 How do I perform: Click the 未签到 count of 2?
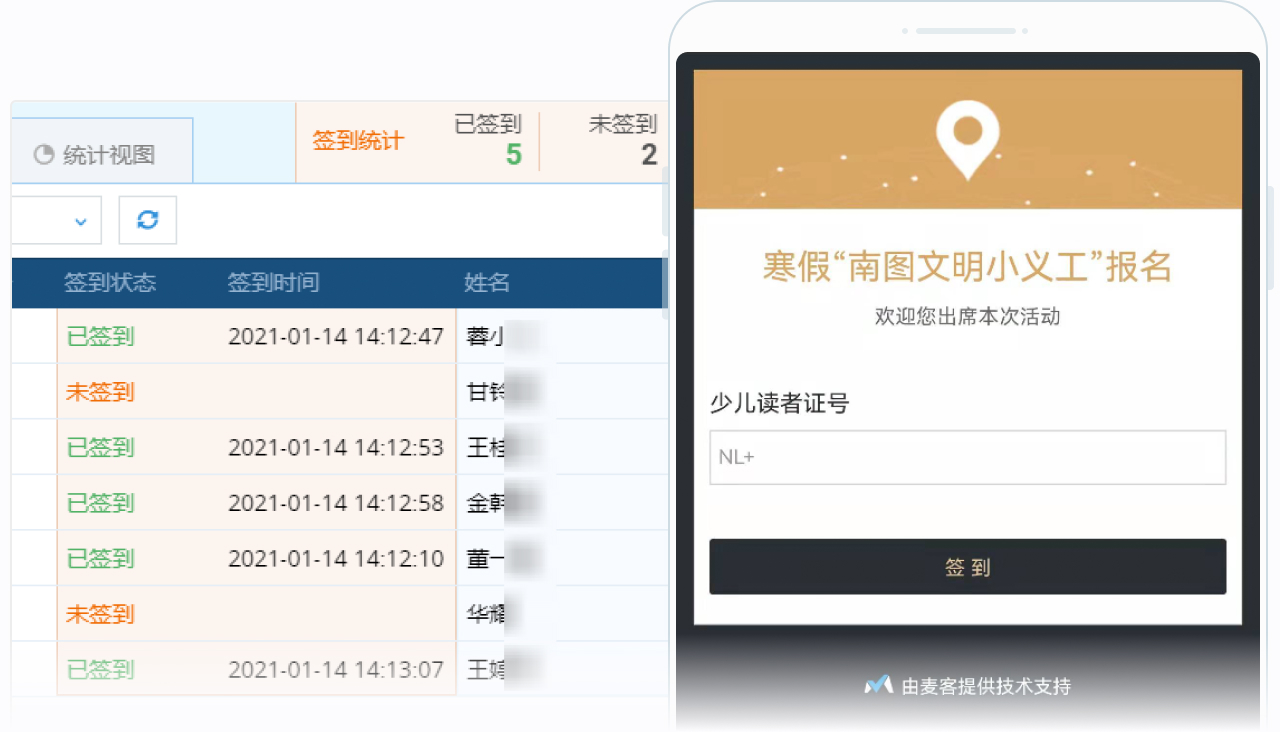(649, 154)
